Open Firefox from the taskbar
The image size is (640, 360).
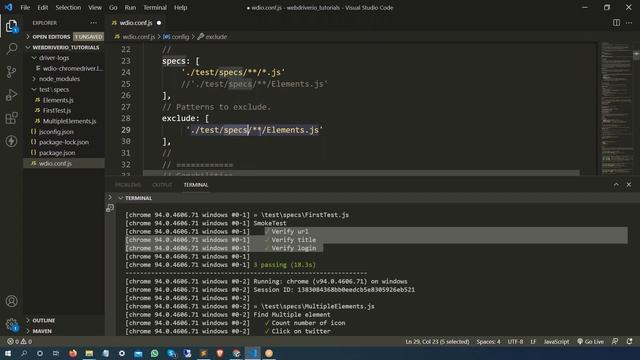click(x=73, y=353)
